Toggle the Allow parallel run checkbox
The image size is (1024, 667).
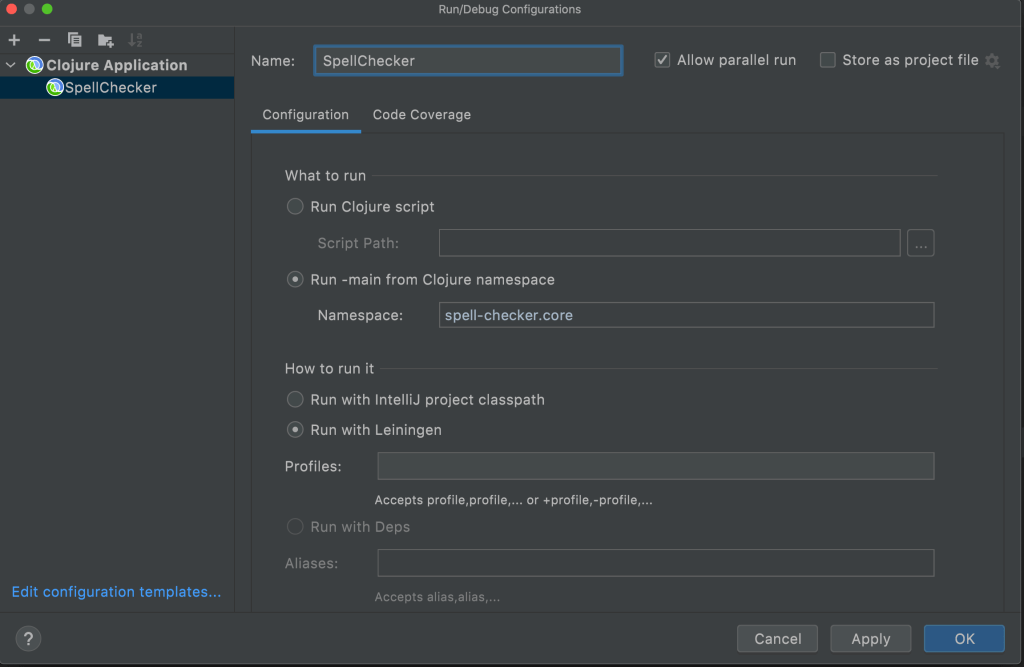point(662,60)
